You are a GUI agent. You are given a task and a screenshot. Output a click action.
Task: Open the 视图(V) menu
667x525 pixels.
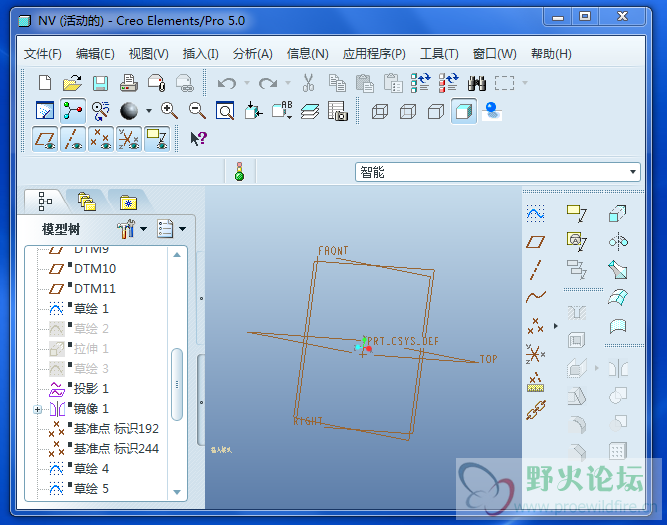point(148,54)
